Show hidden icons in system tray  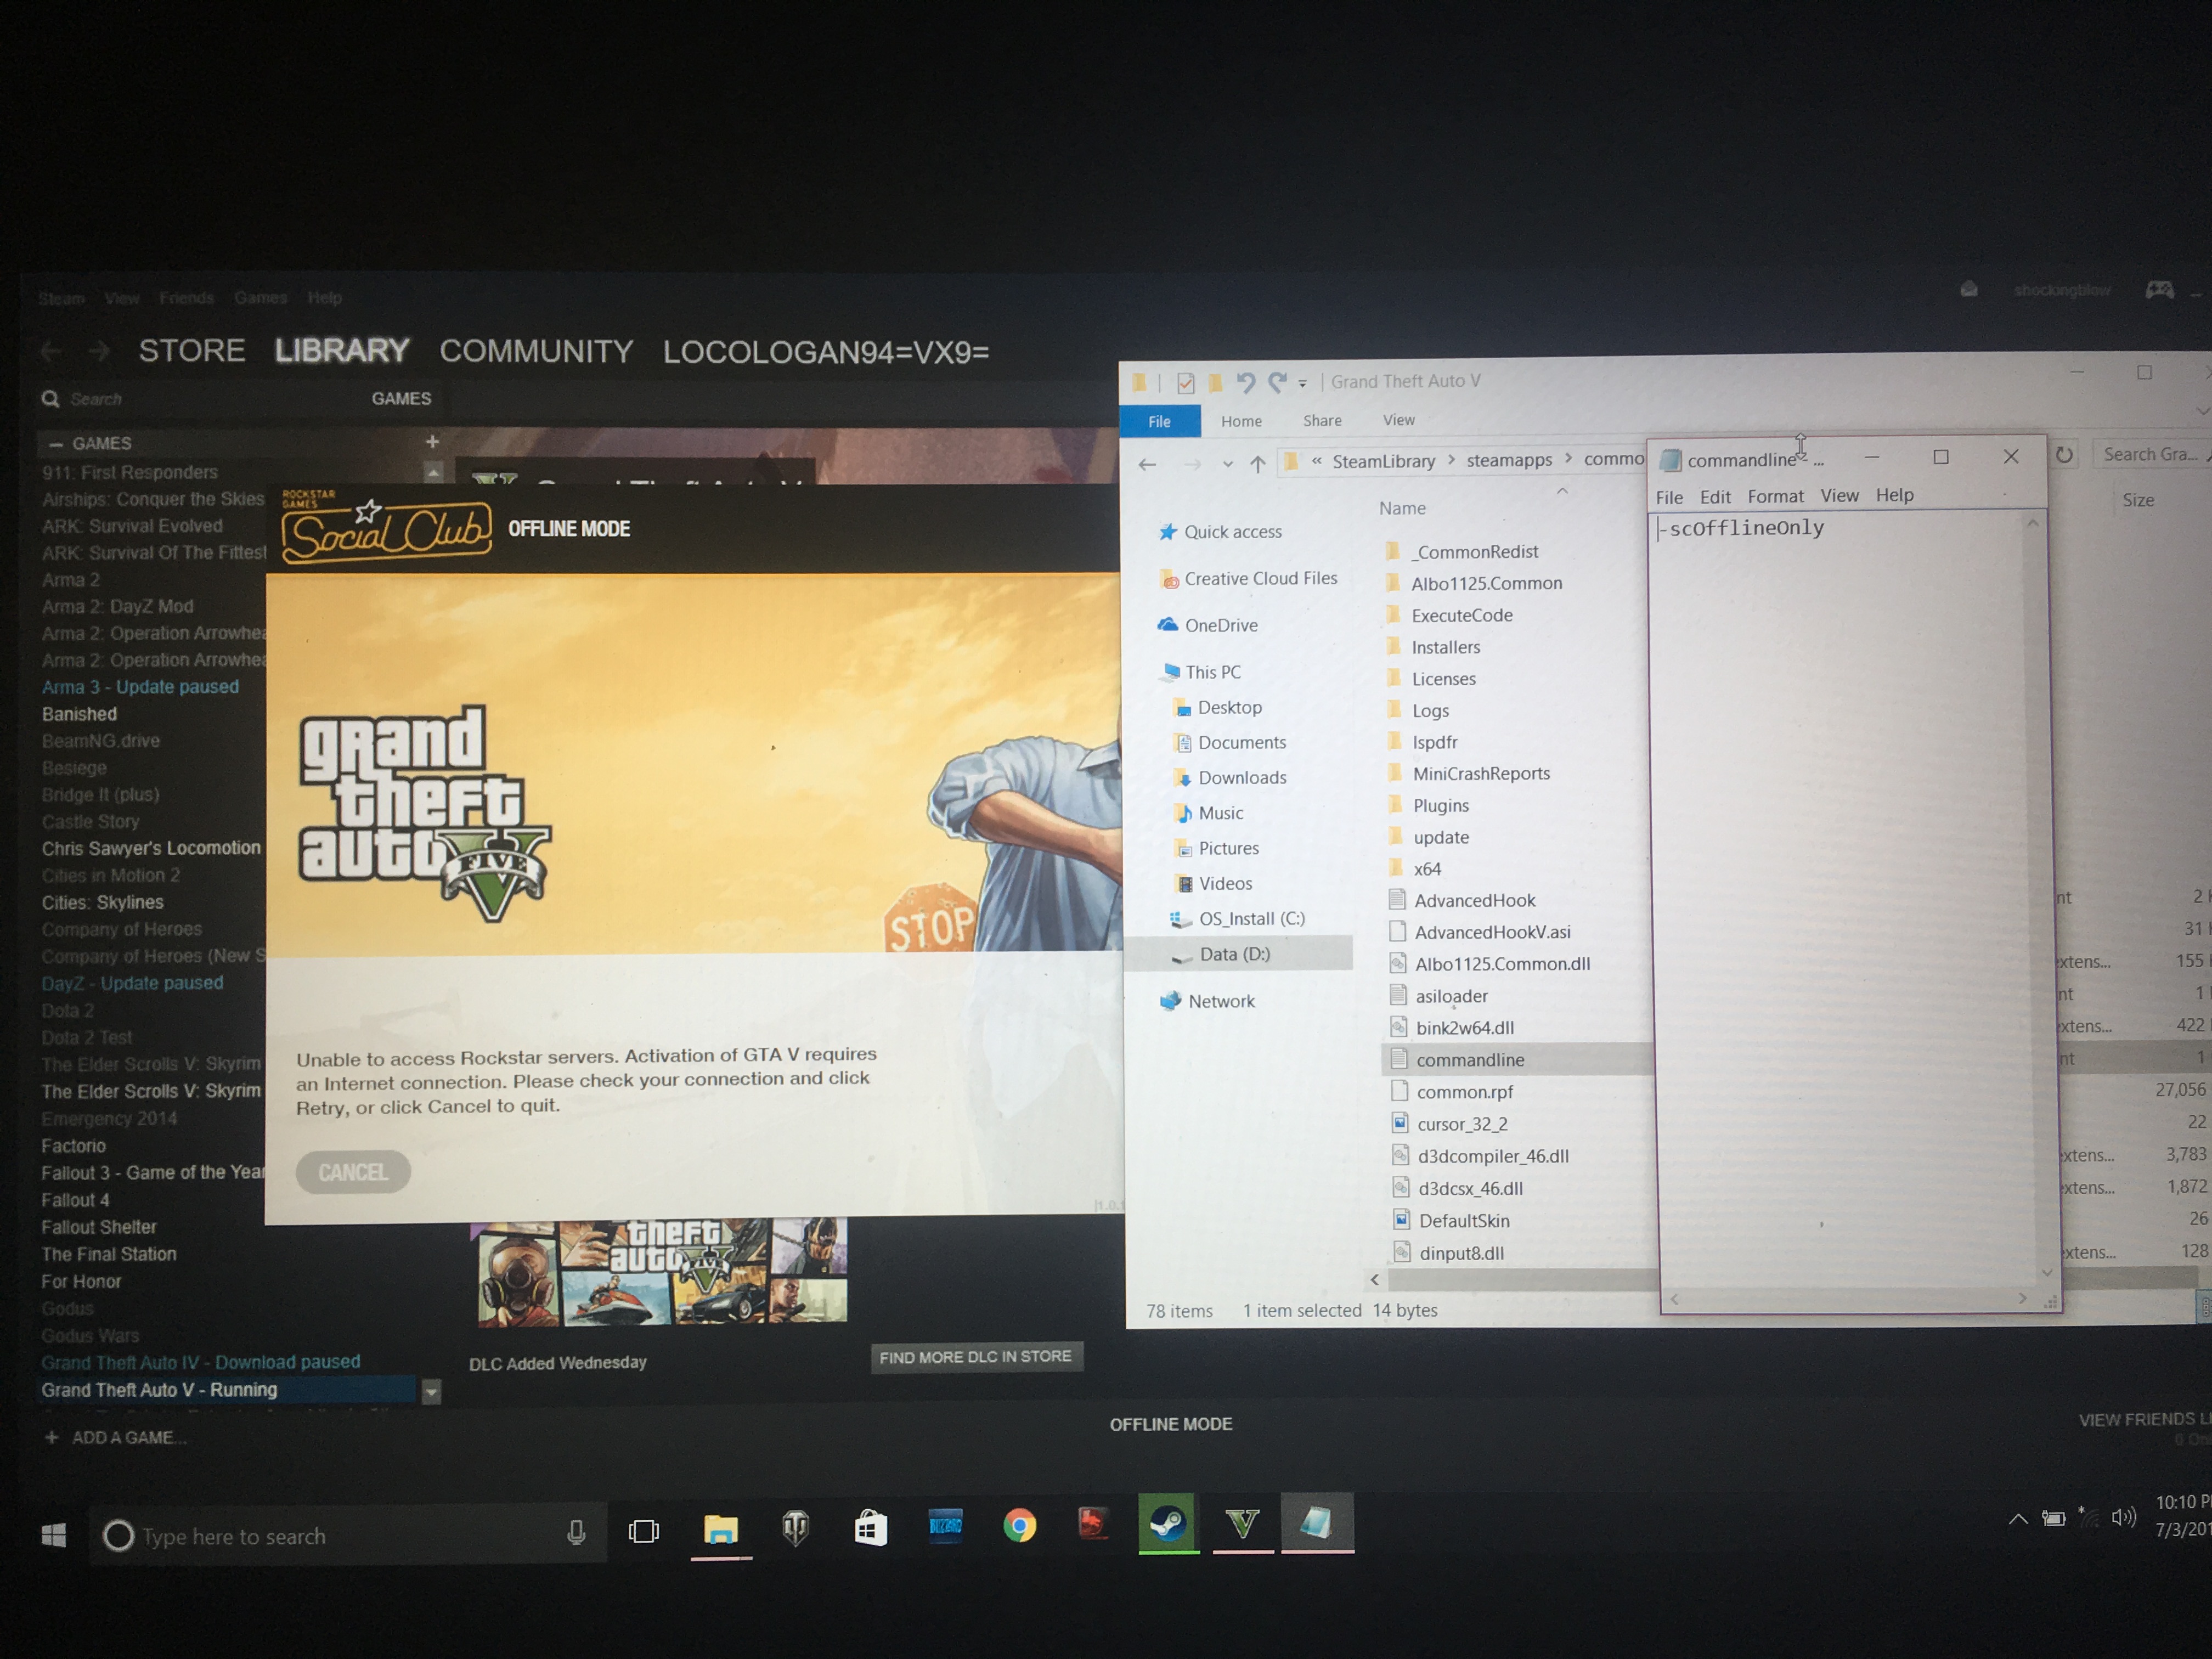point(2018,1519)
